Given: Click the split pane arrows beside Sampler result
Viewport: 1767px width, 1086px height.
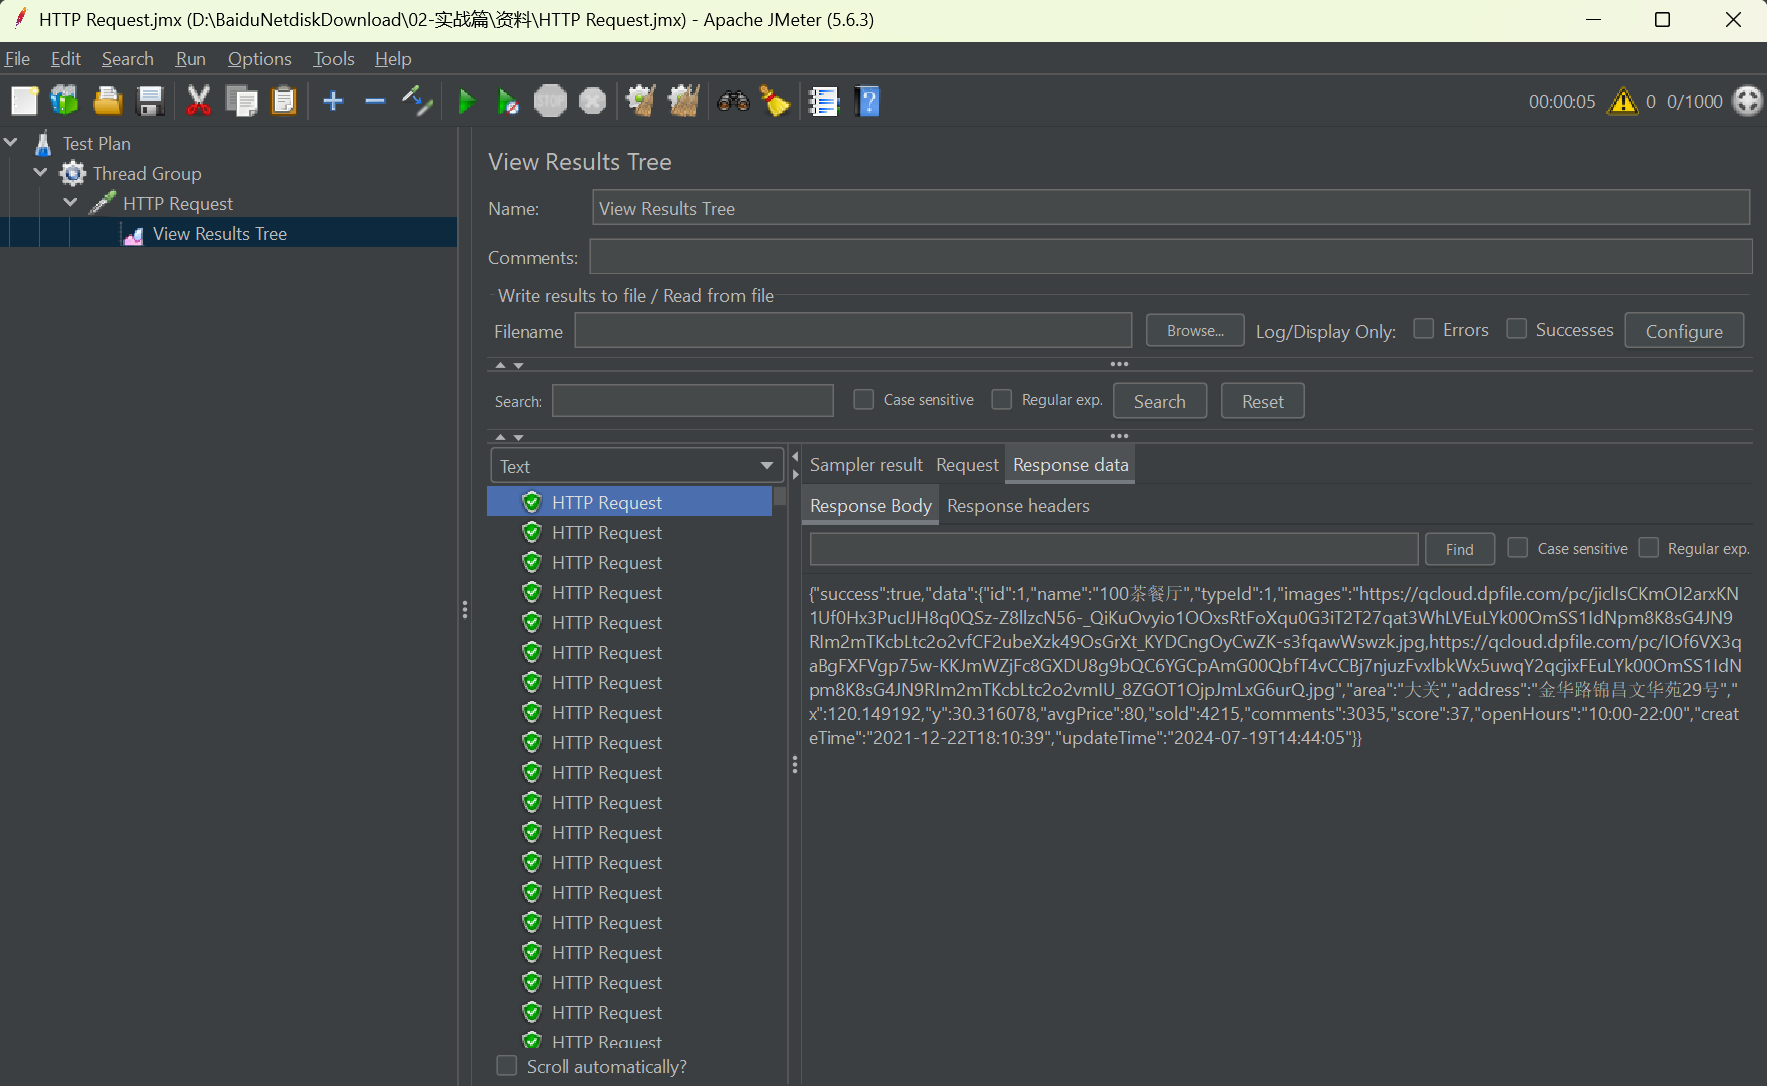Looking at the screenshot, I should [796, 465].
